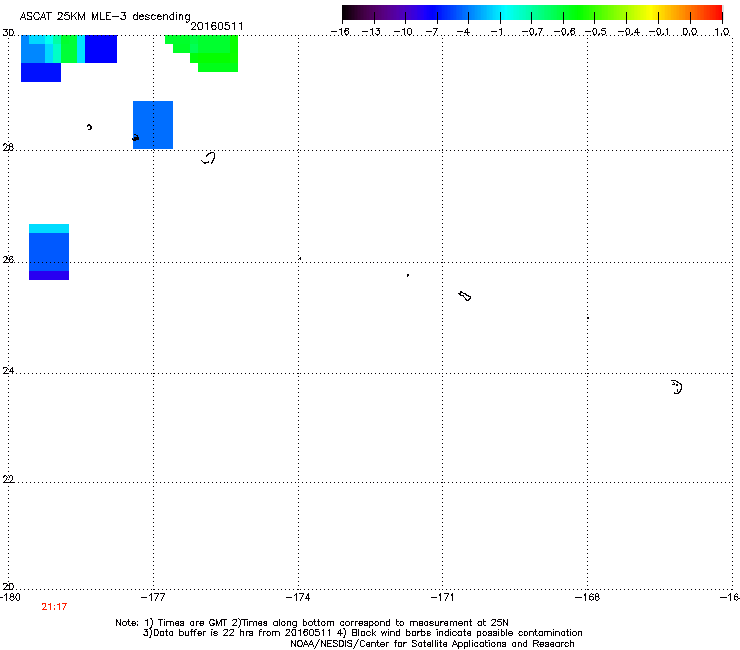Viewport: 740px width, 650px height.
Task: Click the color bar label -13
Action: [371, 32]
